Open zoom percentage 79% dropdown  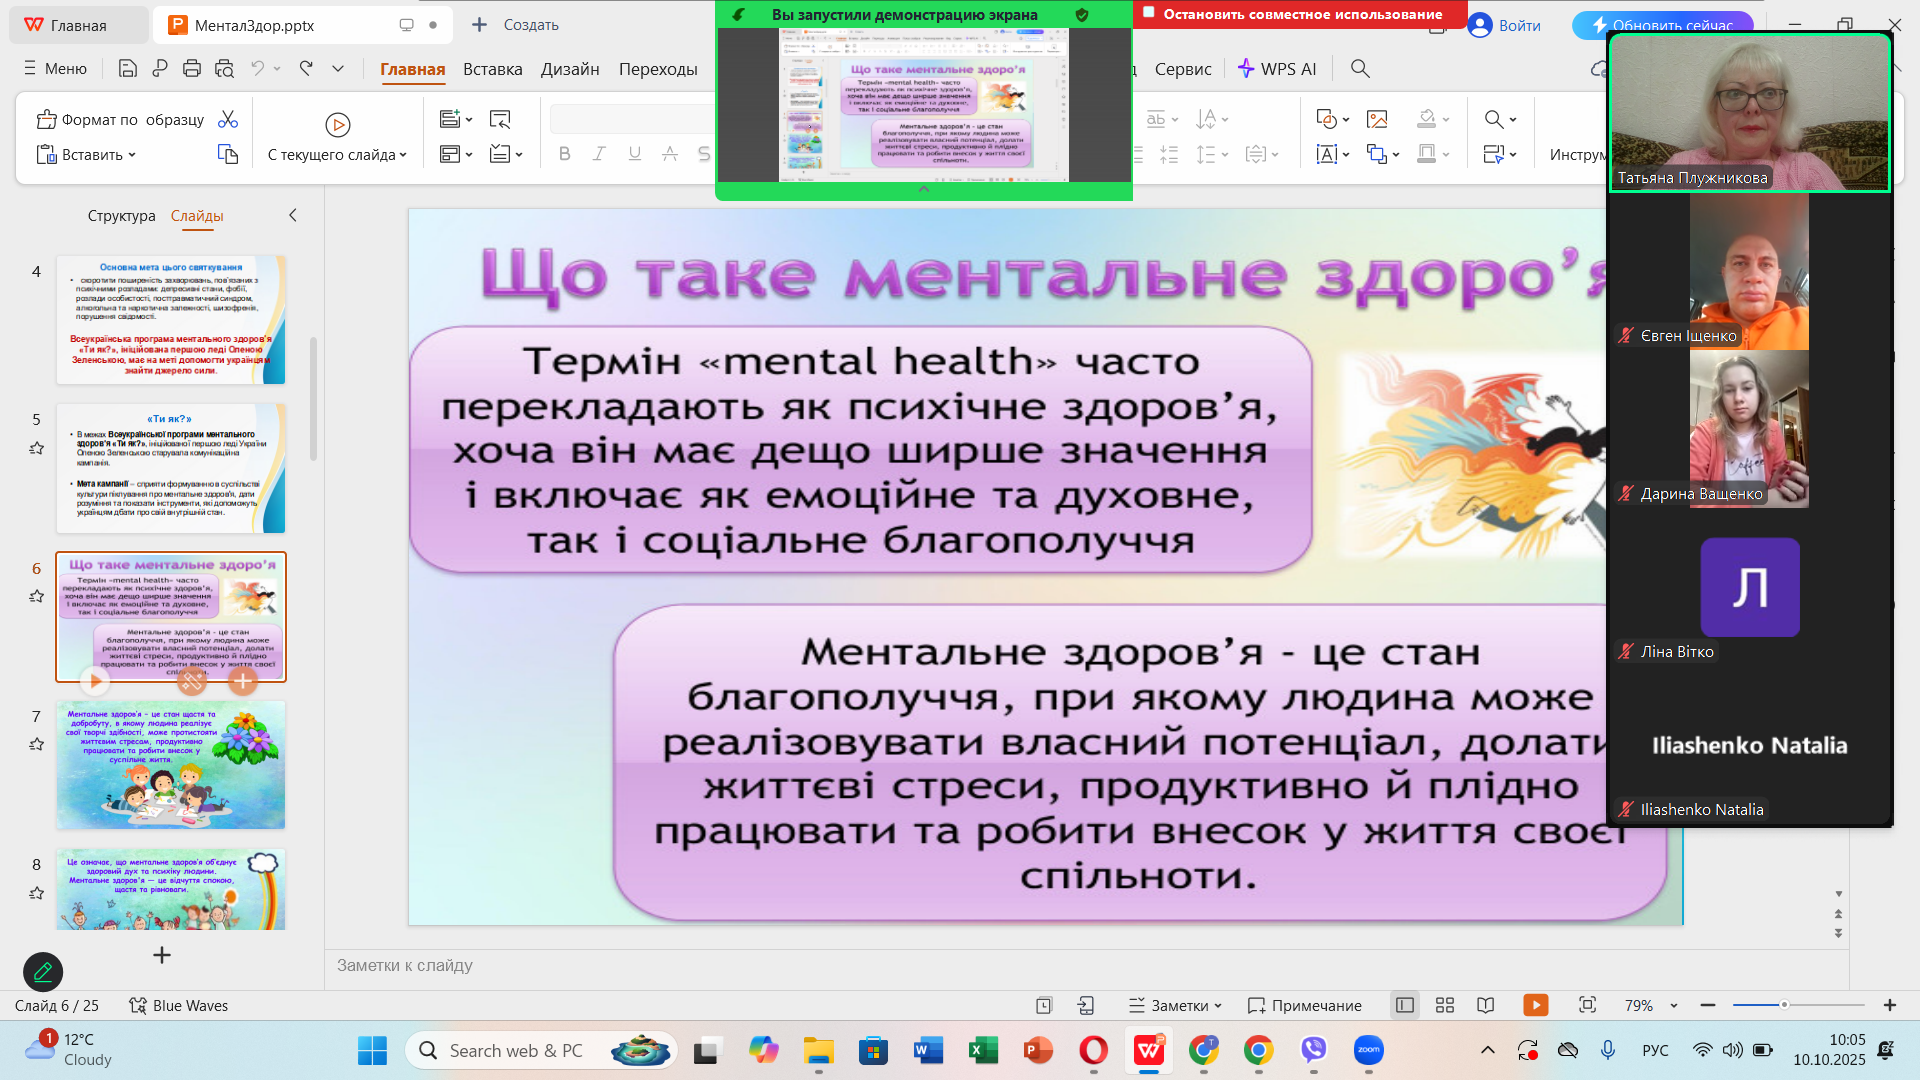1673,1006
